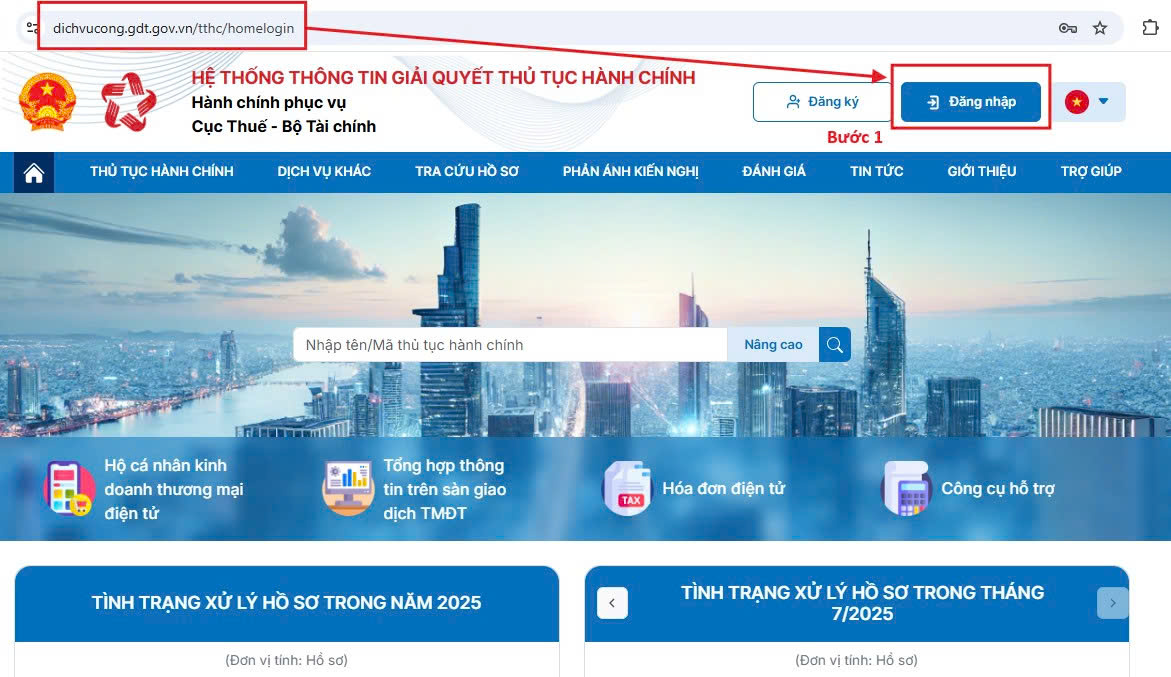Viewport: 1171px width, 677px height.
Task: Open Tổng hợp thông tin trên sàn giao dịch TMĐT
Action: (445, 489)
